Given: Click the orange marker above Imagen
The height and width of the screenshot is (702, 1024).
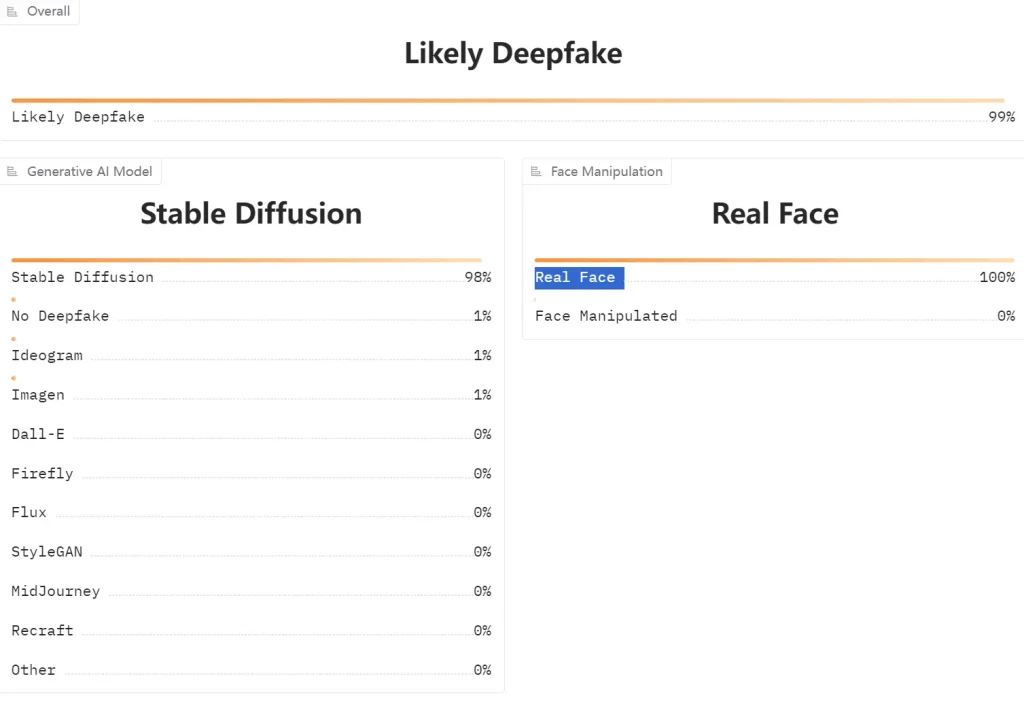Looking at the screenshot, I should (x=14, y=378).
